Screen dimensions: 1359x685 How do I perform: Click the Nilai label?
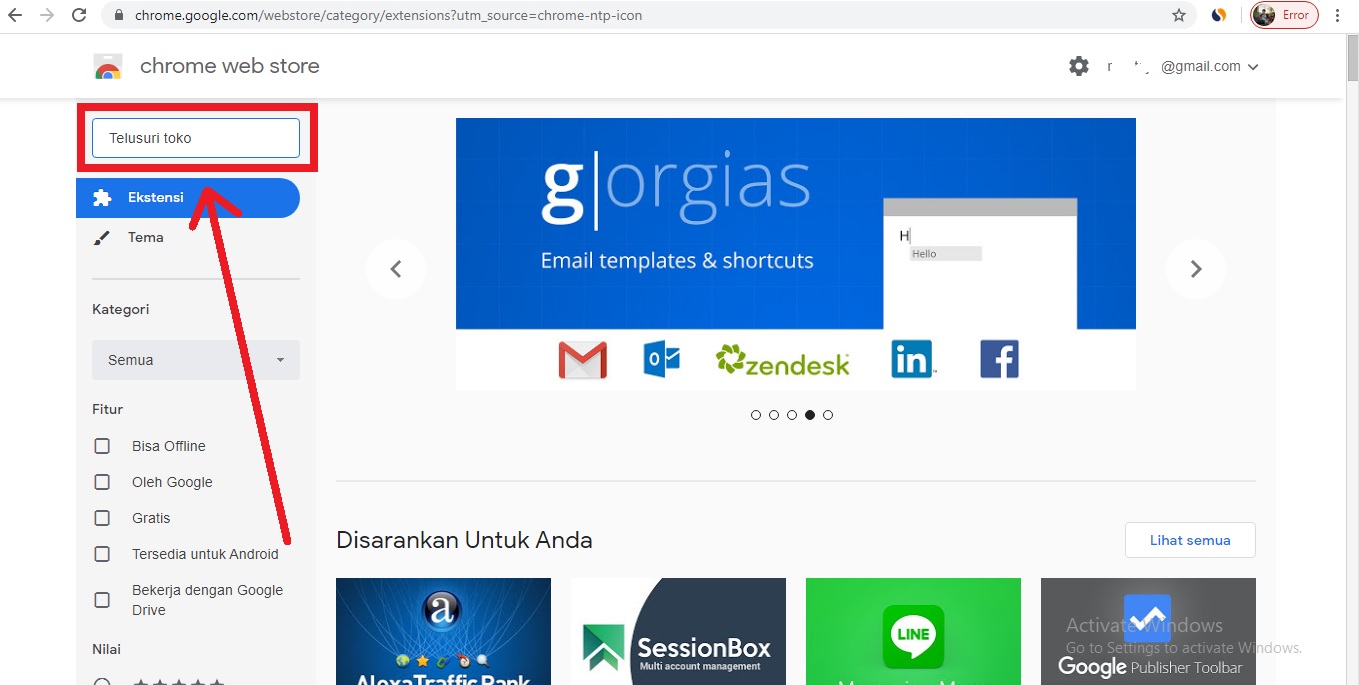pos(106,649)
